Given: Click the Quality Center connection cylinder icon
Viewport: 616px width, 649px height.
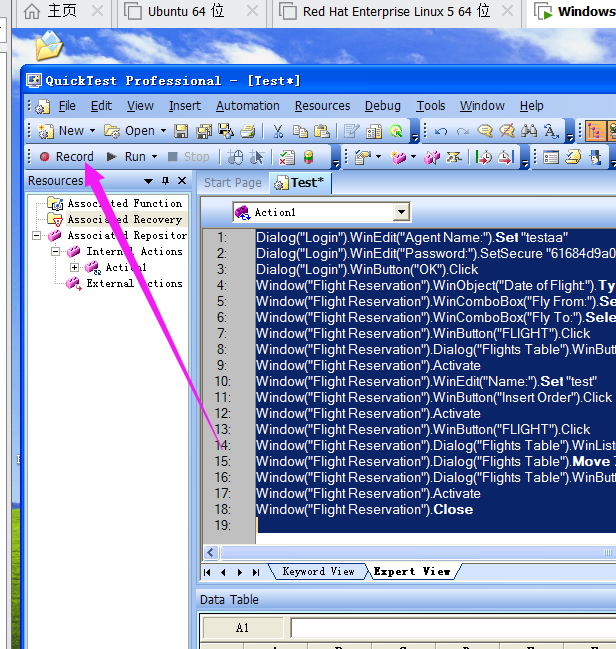Looking at the screenshot, I should tap(308, 157).
